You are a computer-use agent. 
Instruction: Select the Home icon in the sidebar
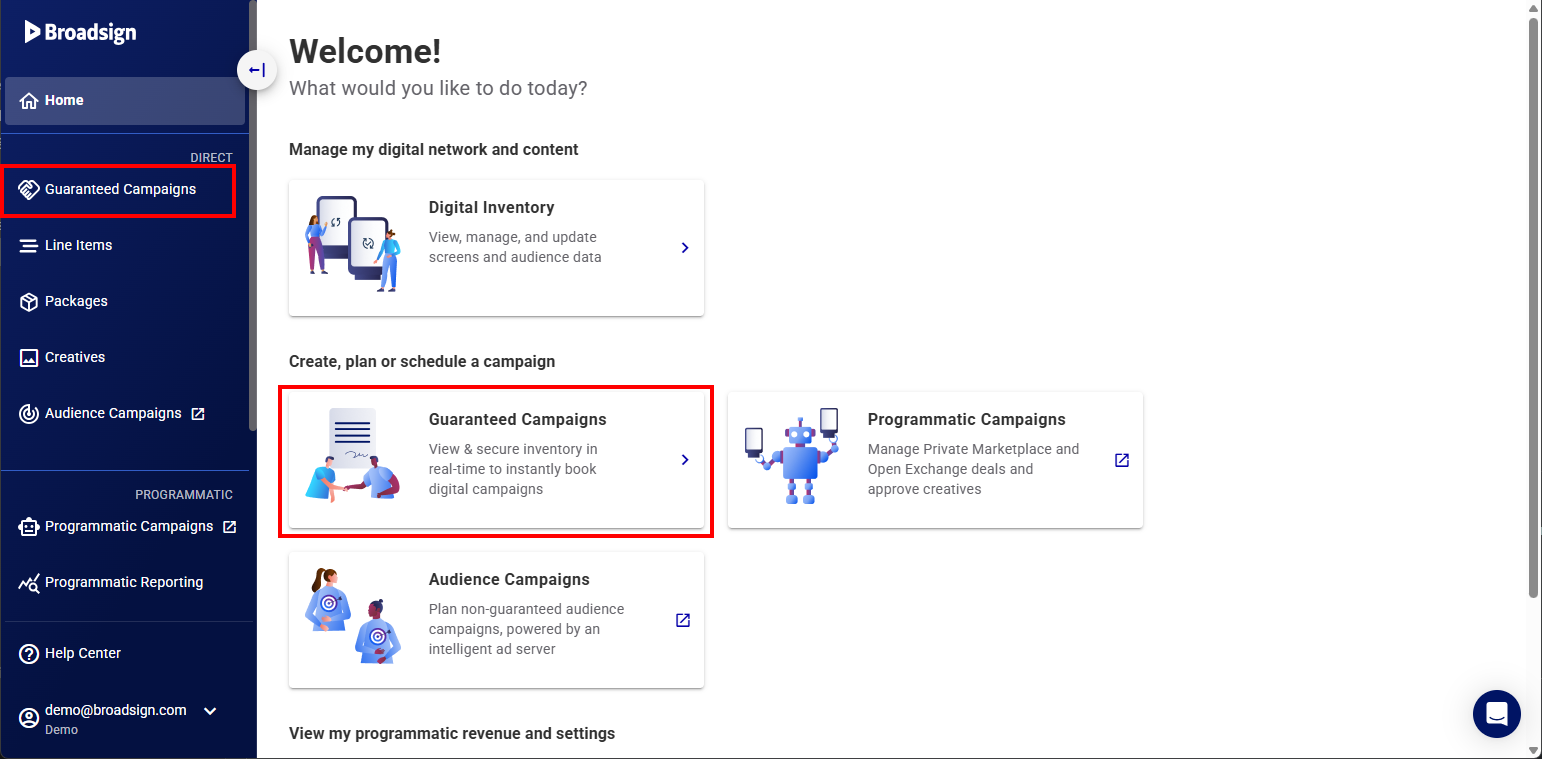(27, 99)
